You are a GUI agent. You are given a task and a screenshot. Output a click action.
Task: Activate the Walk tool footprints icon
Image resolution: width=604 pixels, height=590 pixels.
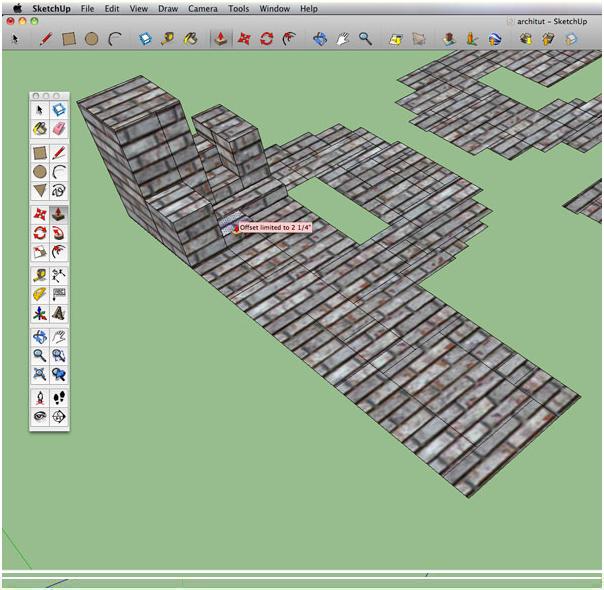click(x=59, y=397)
